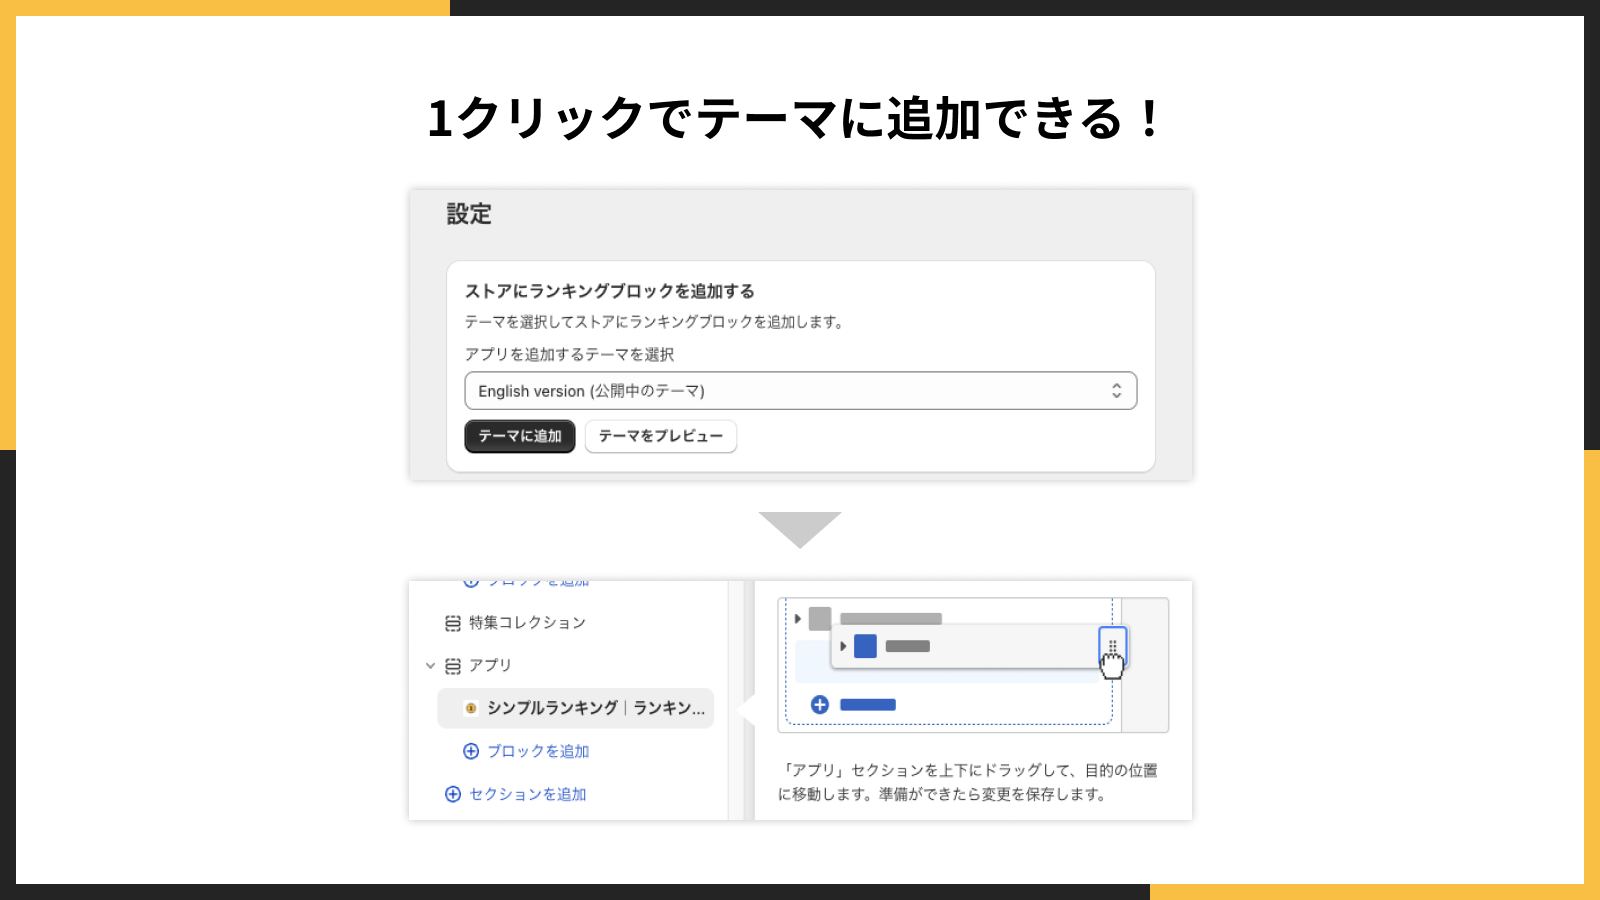Click the テーマをプレビュー button
Screen dimensions: 1600x900
[x=661, y=436]
